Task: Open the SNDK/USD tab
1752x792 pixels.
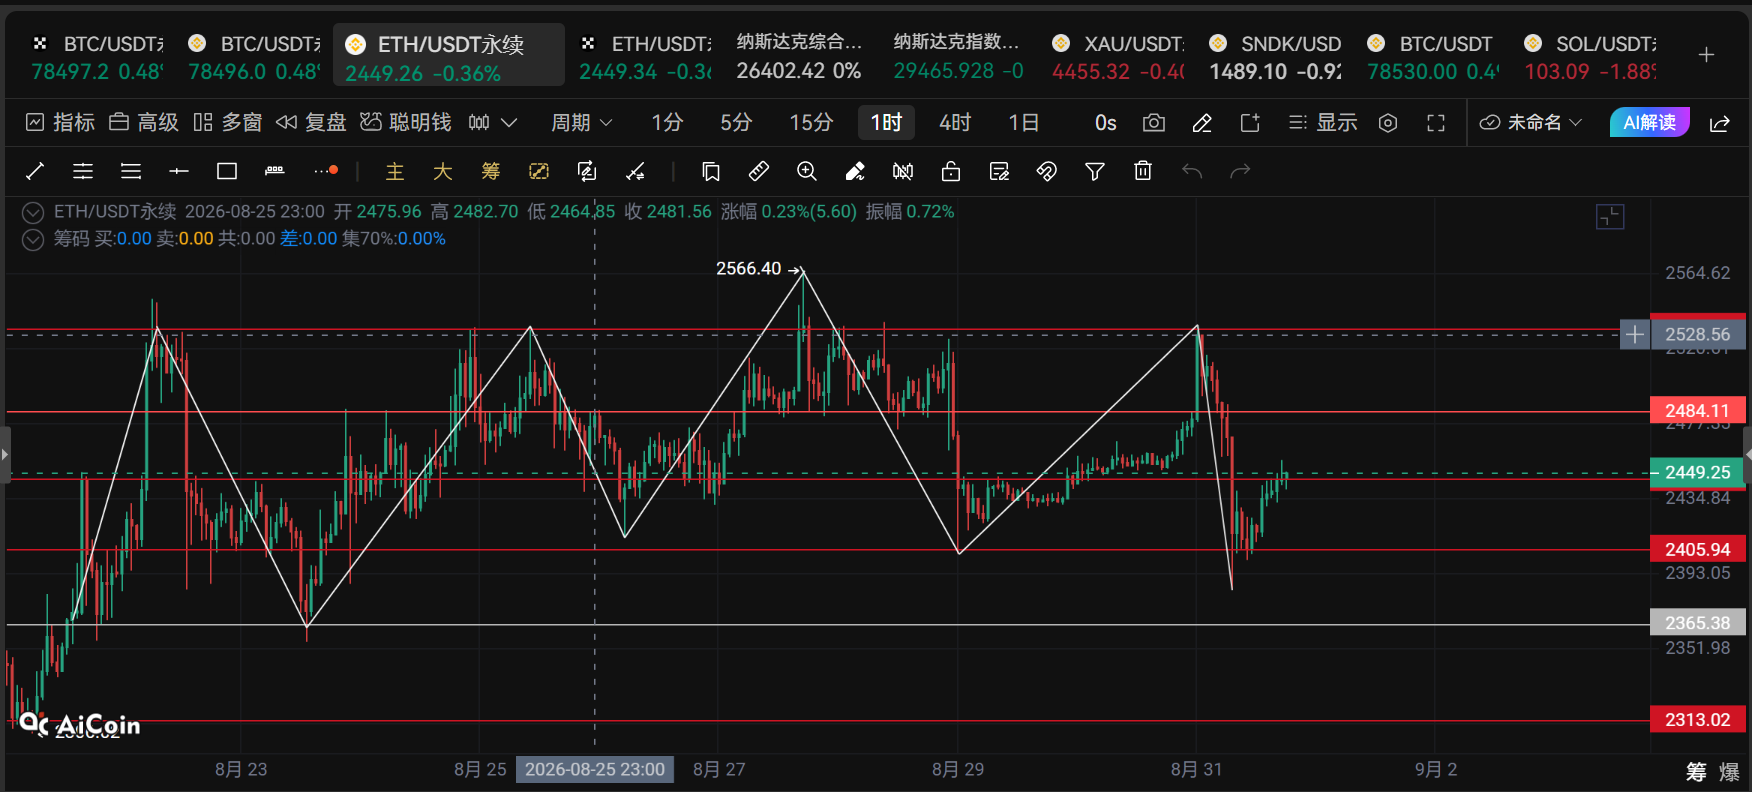Action: [1275, 57]
